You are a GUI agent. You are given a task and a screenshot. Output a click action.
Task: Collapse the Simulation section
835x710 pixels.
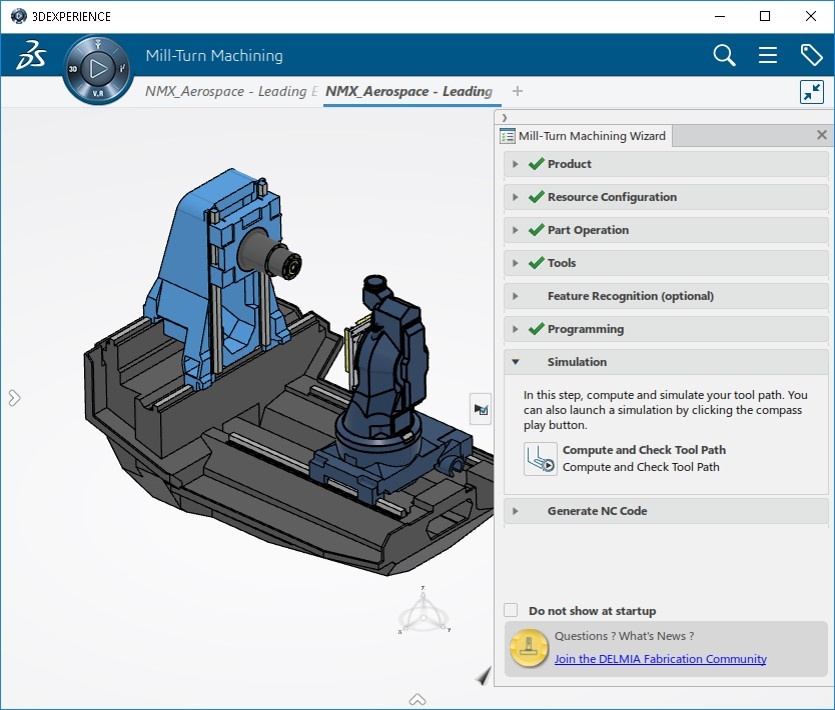click(666, 362)
